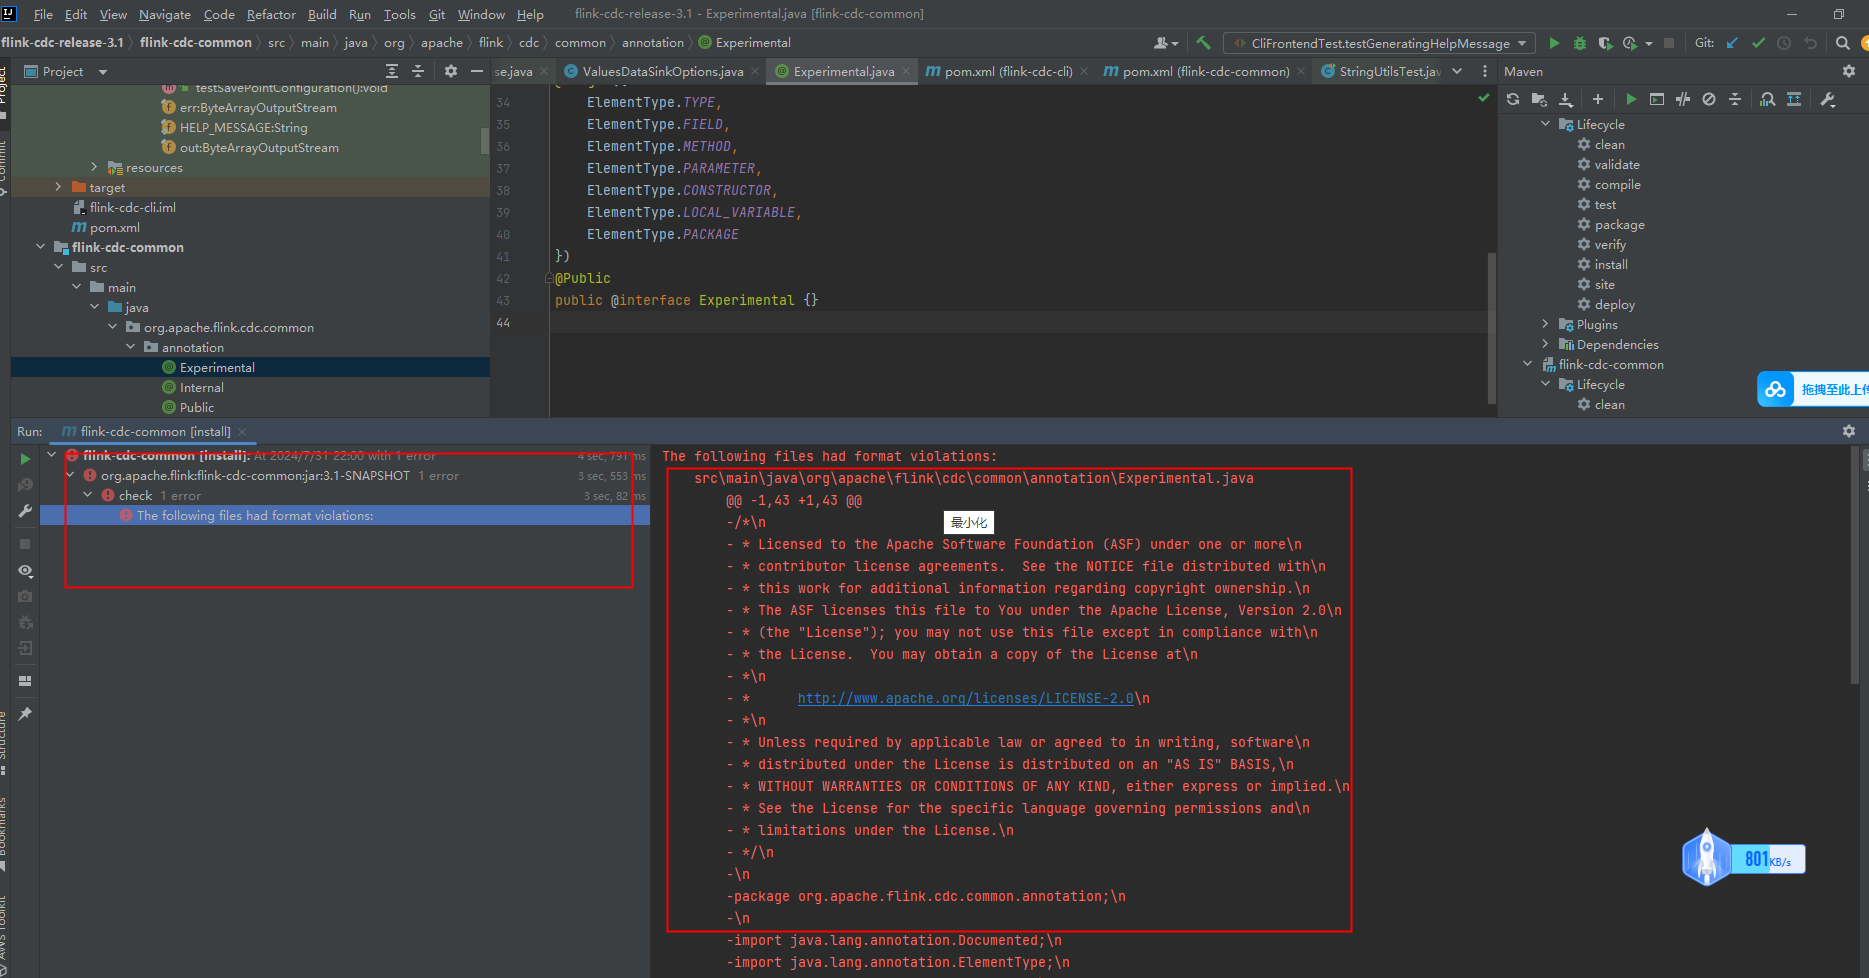Click the network speed floating widget
Viewport: 1869px width, 978px height.
click(x=1744, y=858)
